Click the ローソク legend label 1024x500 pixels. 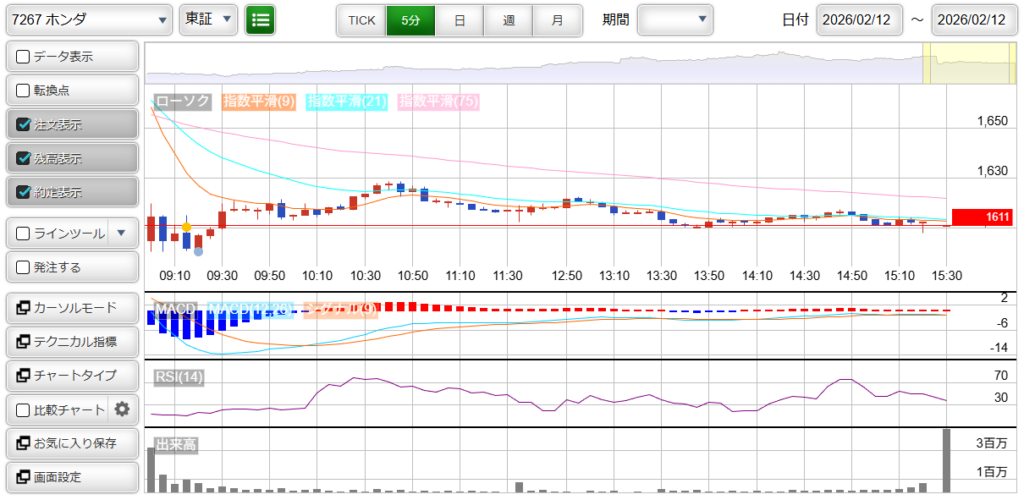pyautogui.click(x=183, y=101)
